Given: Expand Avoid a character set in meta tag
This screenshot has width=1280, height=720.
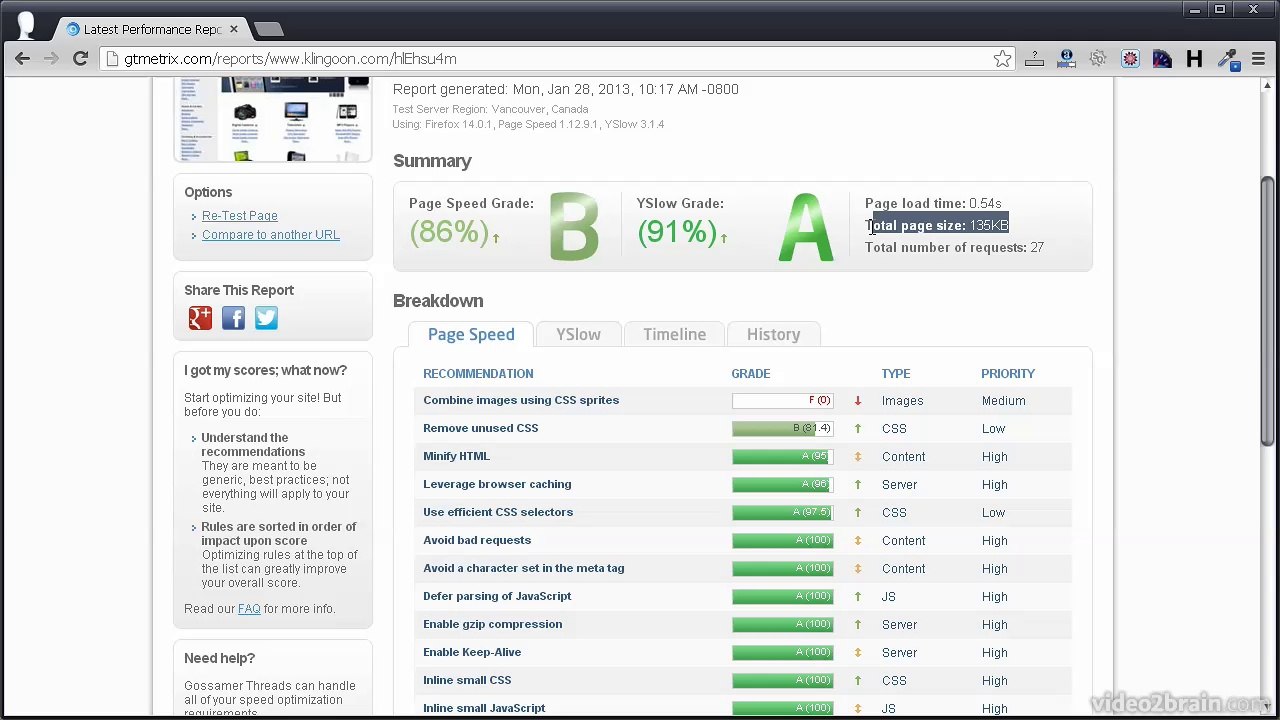Looking at the screenshot, I should (523, 568).
